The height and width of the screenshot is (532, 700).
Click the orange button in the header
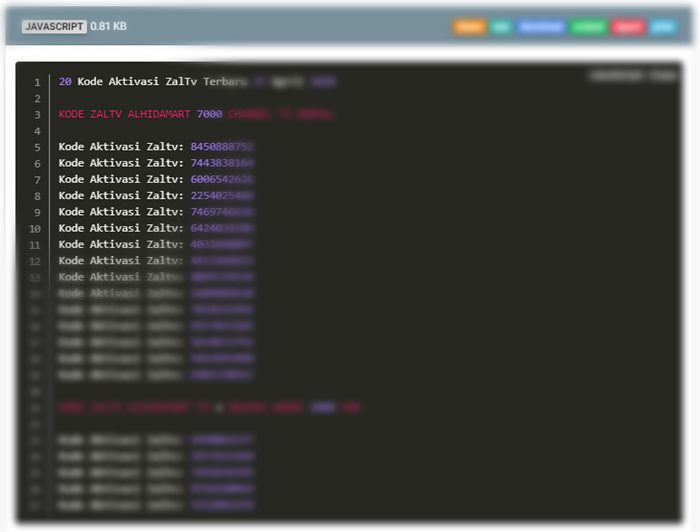coord(469,27)
